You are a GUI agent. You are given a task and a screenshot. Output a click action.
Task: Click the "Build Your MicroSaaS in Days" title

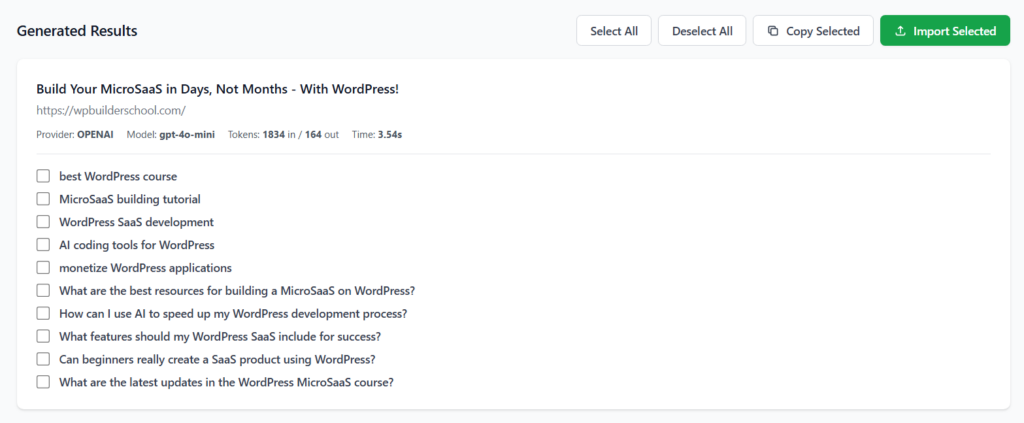(x=217, y=89)
